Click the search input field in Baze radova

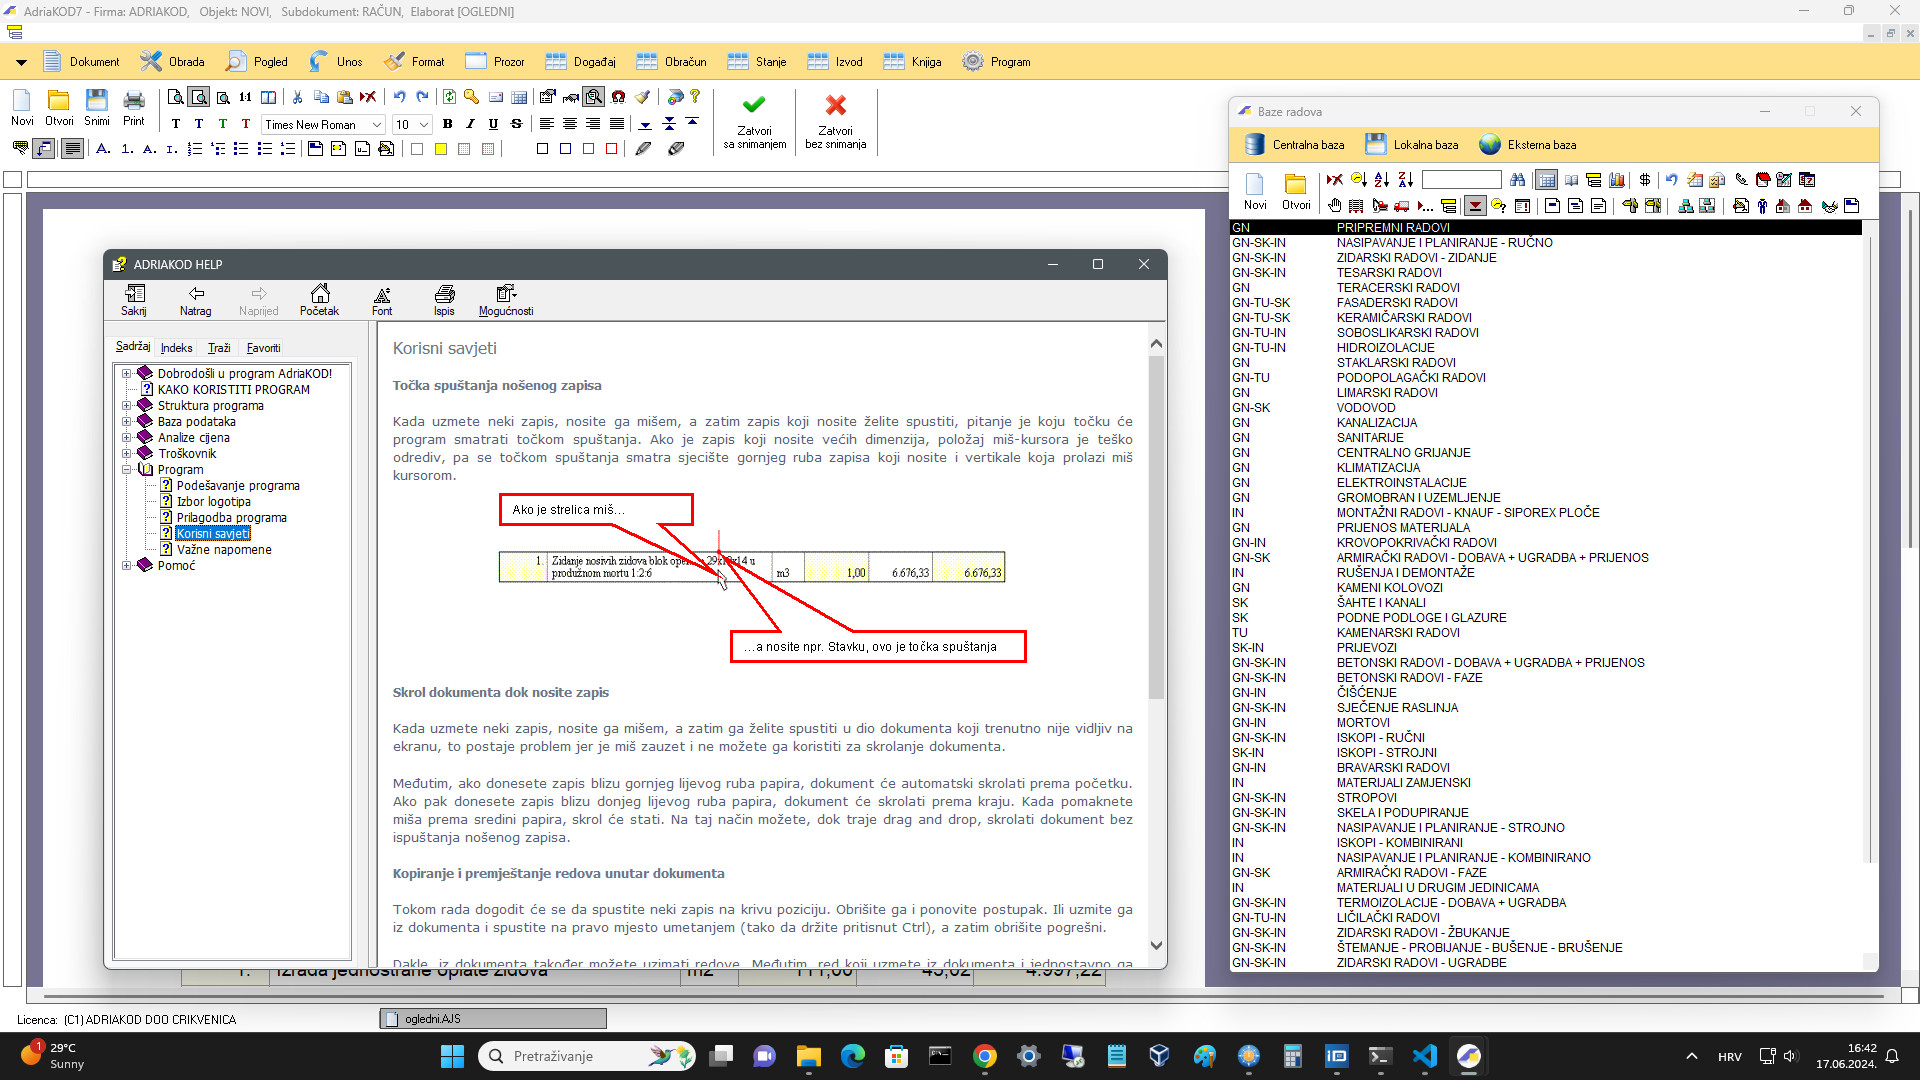(1462, 180)
